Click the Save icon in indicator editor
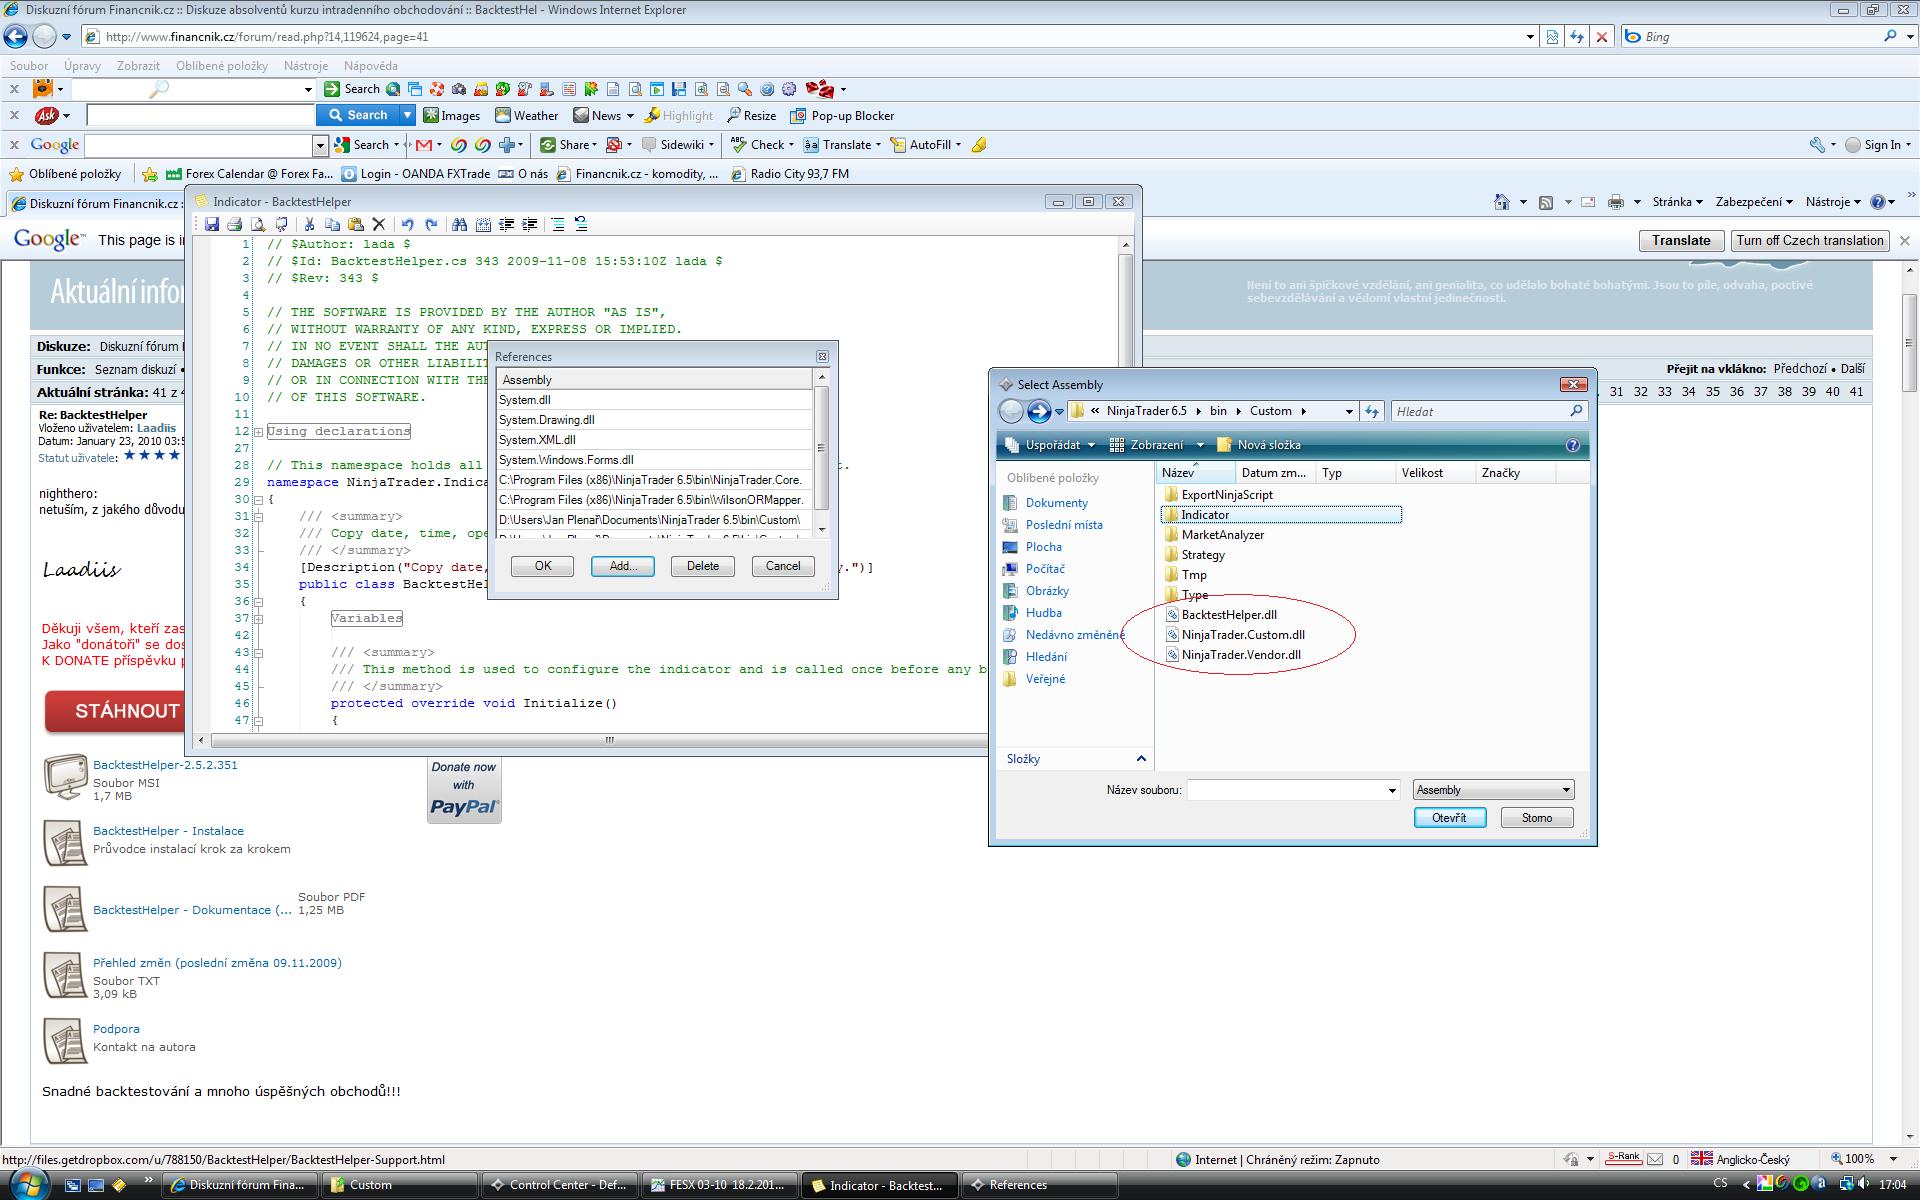 coord(212,225)
